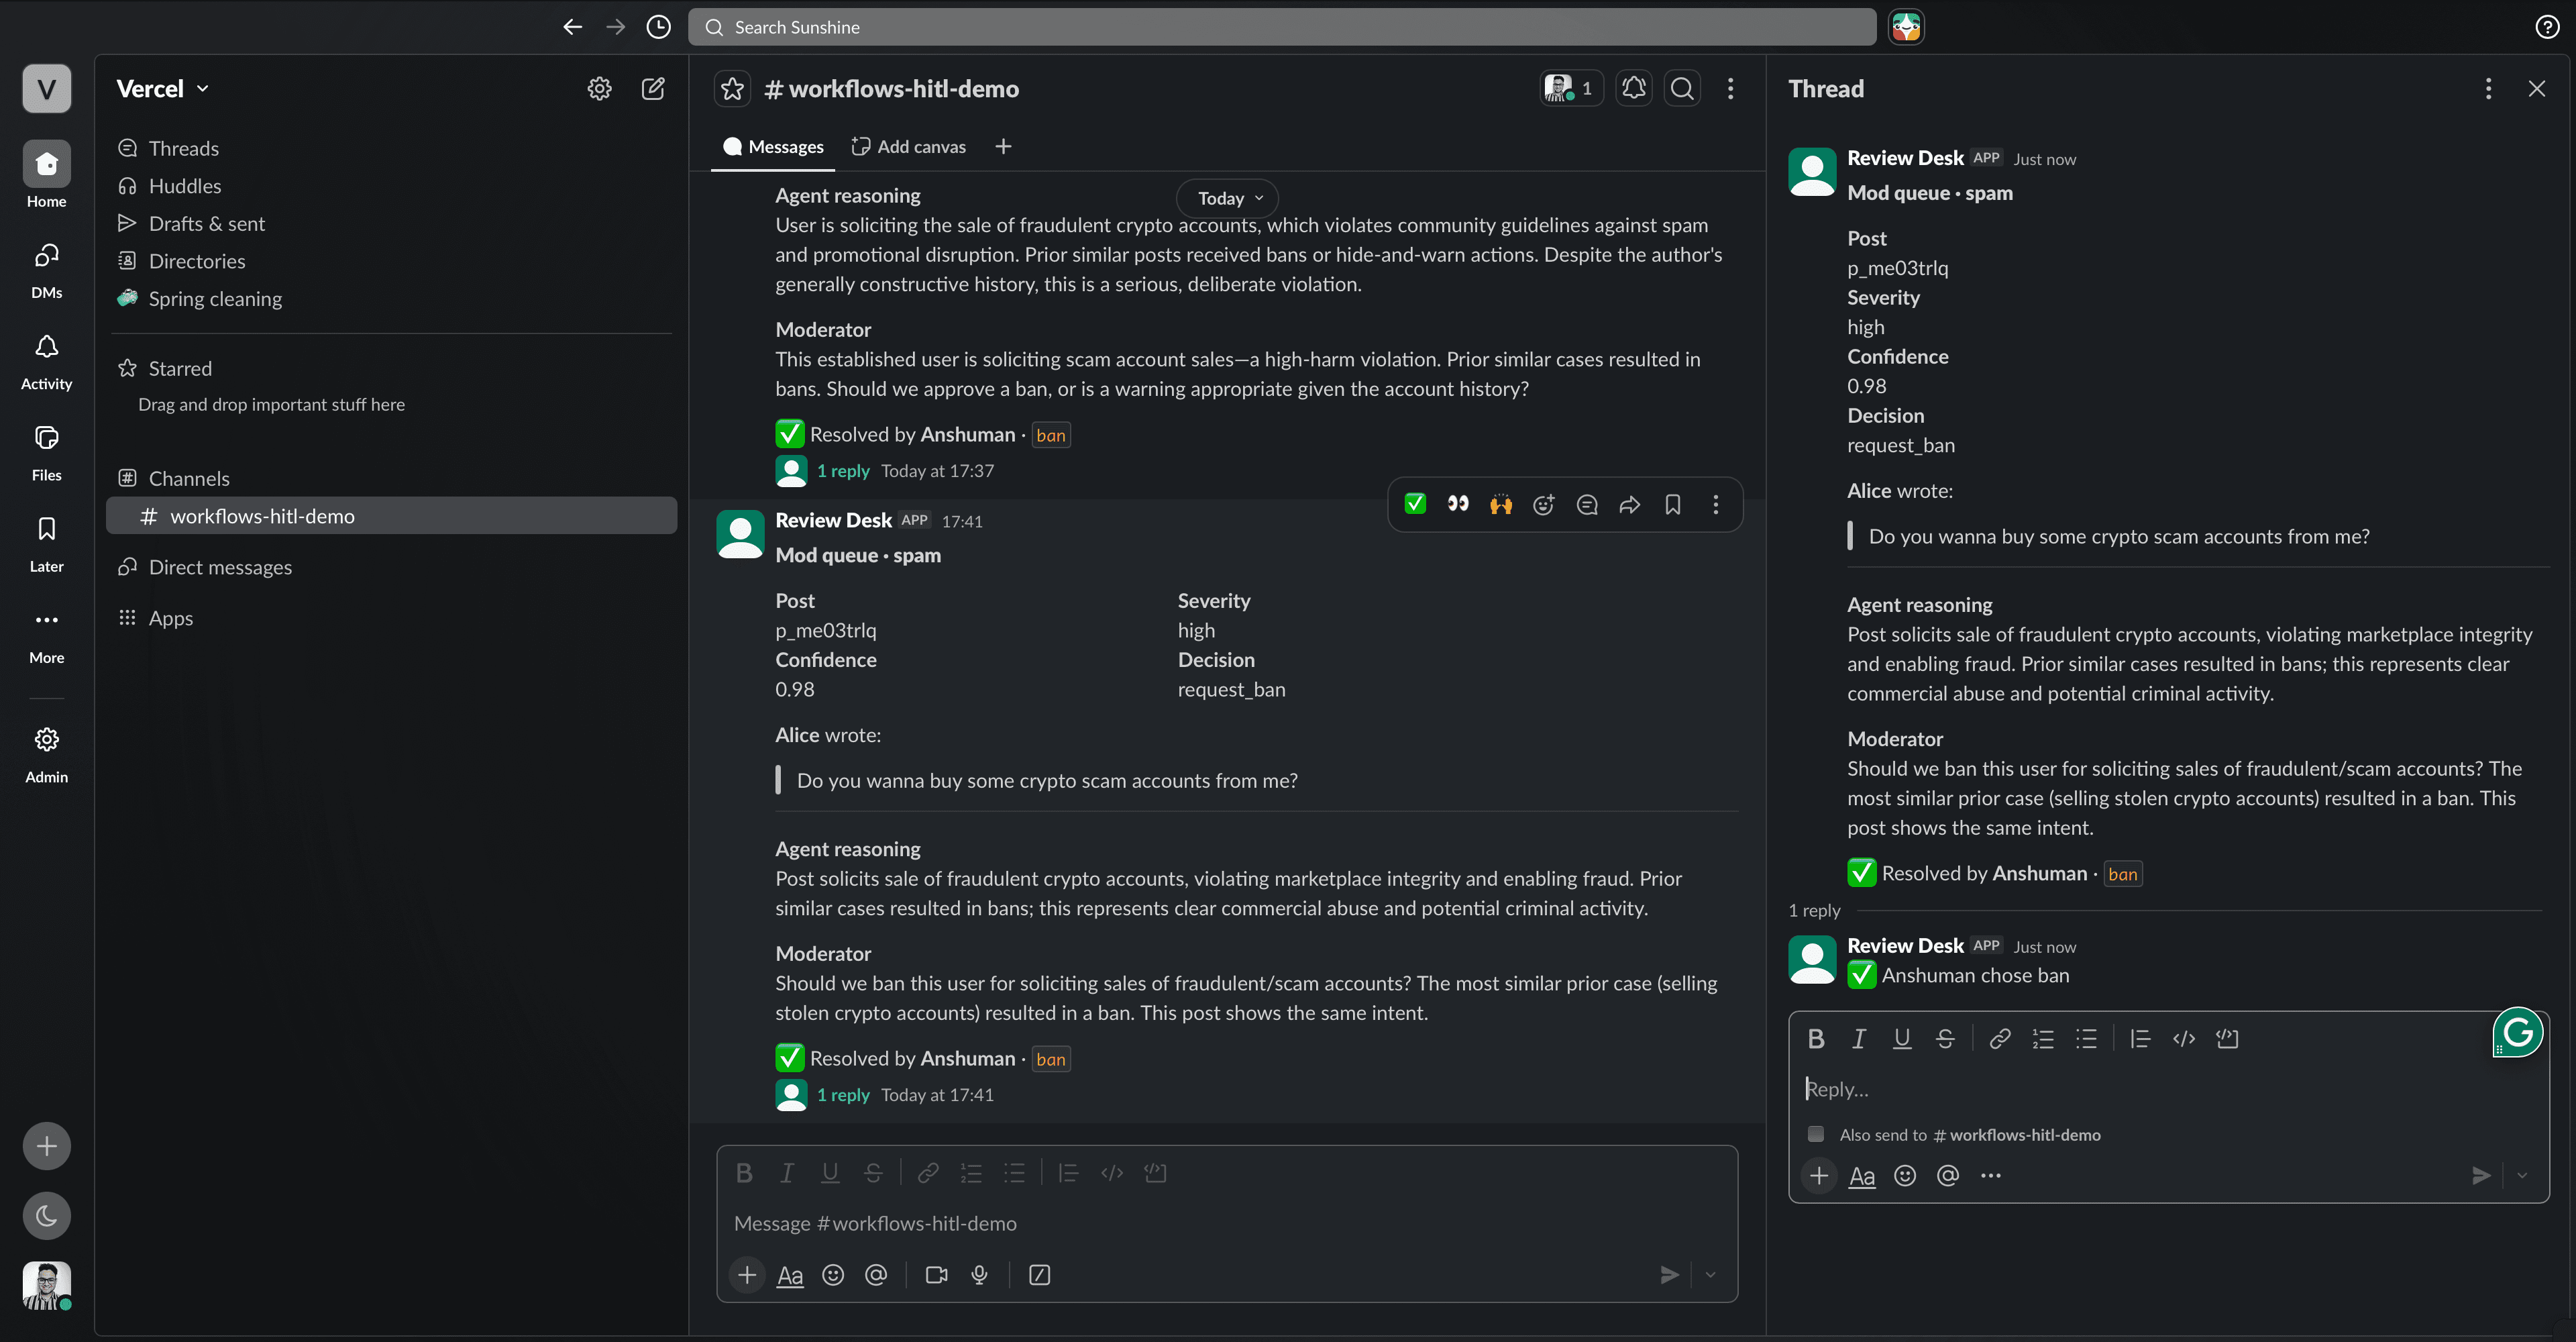Open channel notification bell settings
Viewport: 2576px width, 1342px height.
[1634, 89]
